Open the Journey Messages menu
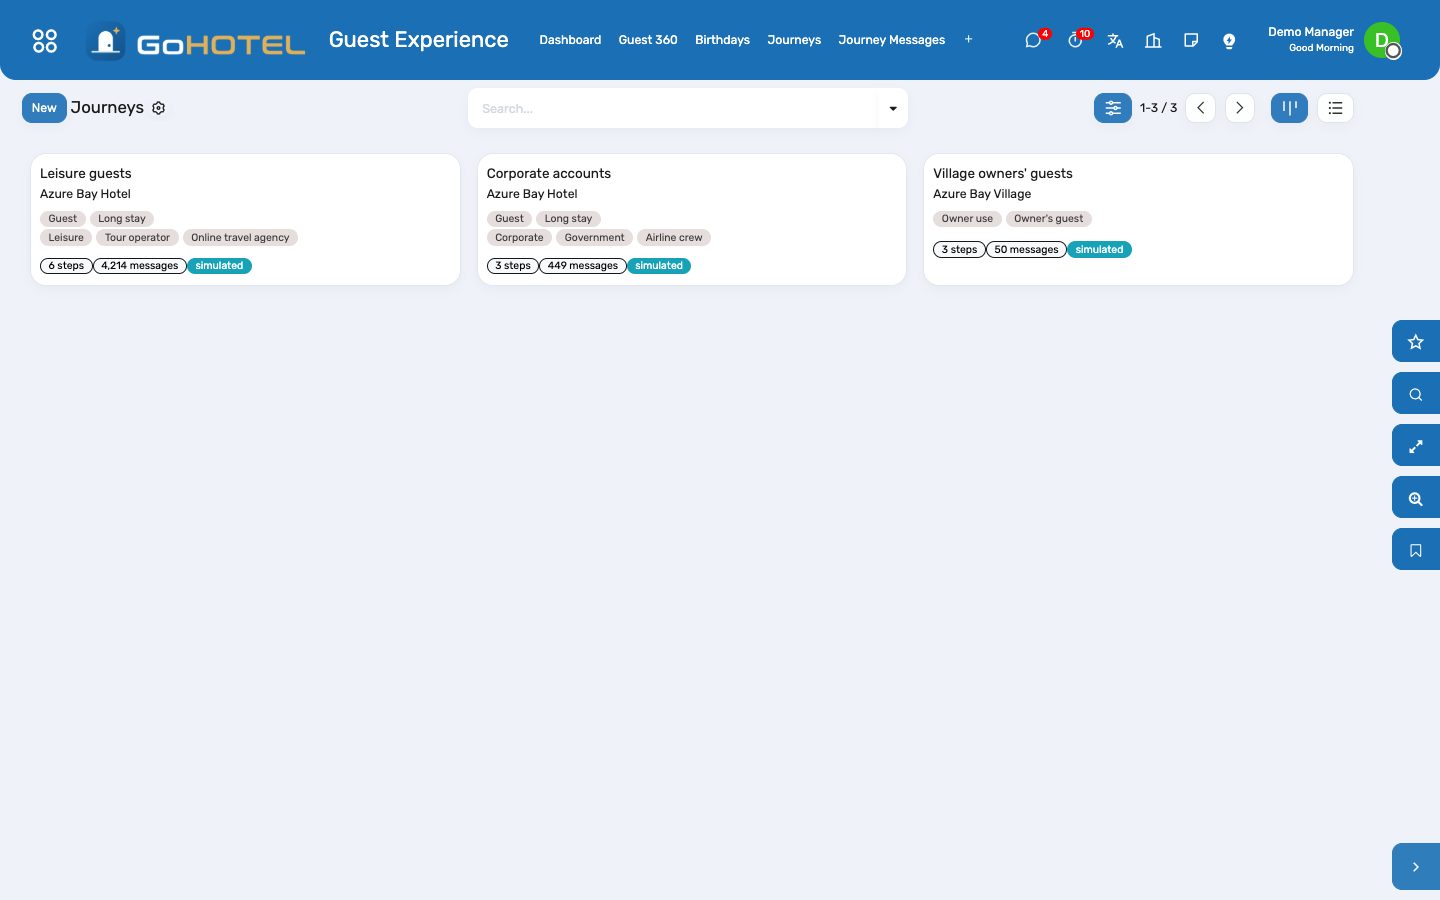The image size is (1440, 900). [892, 40]
